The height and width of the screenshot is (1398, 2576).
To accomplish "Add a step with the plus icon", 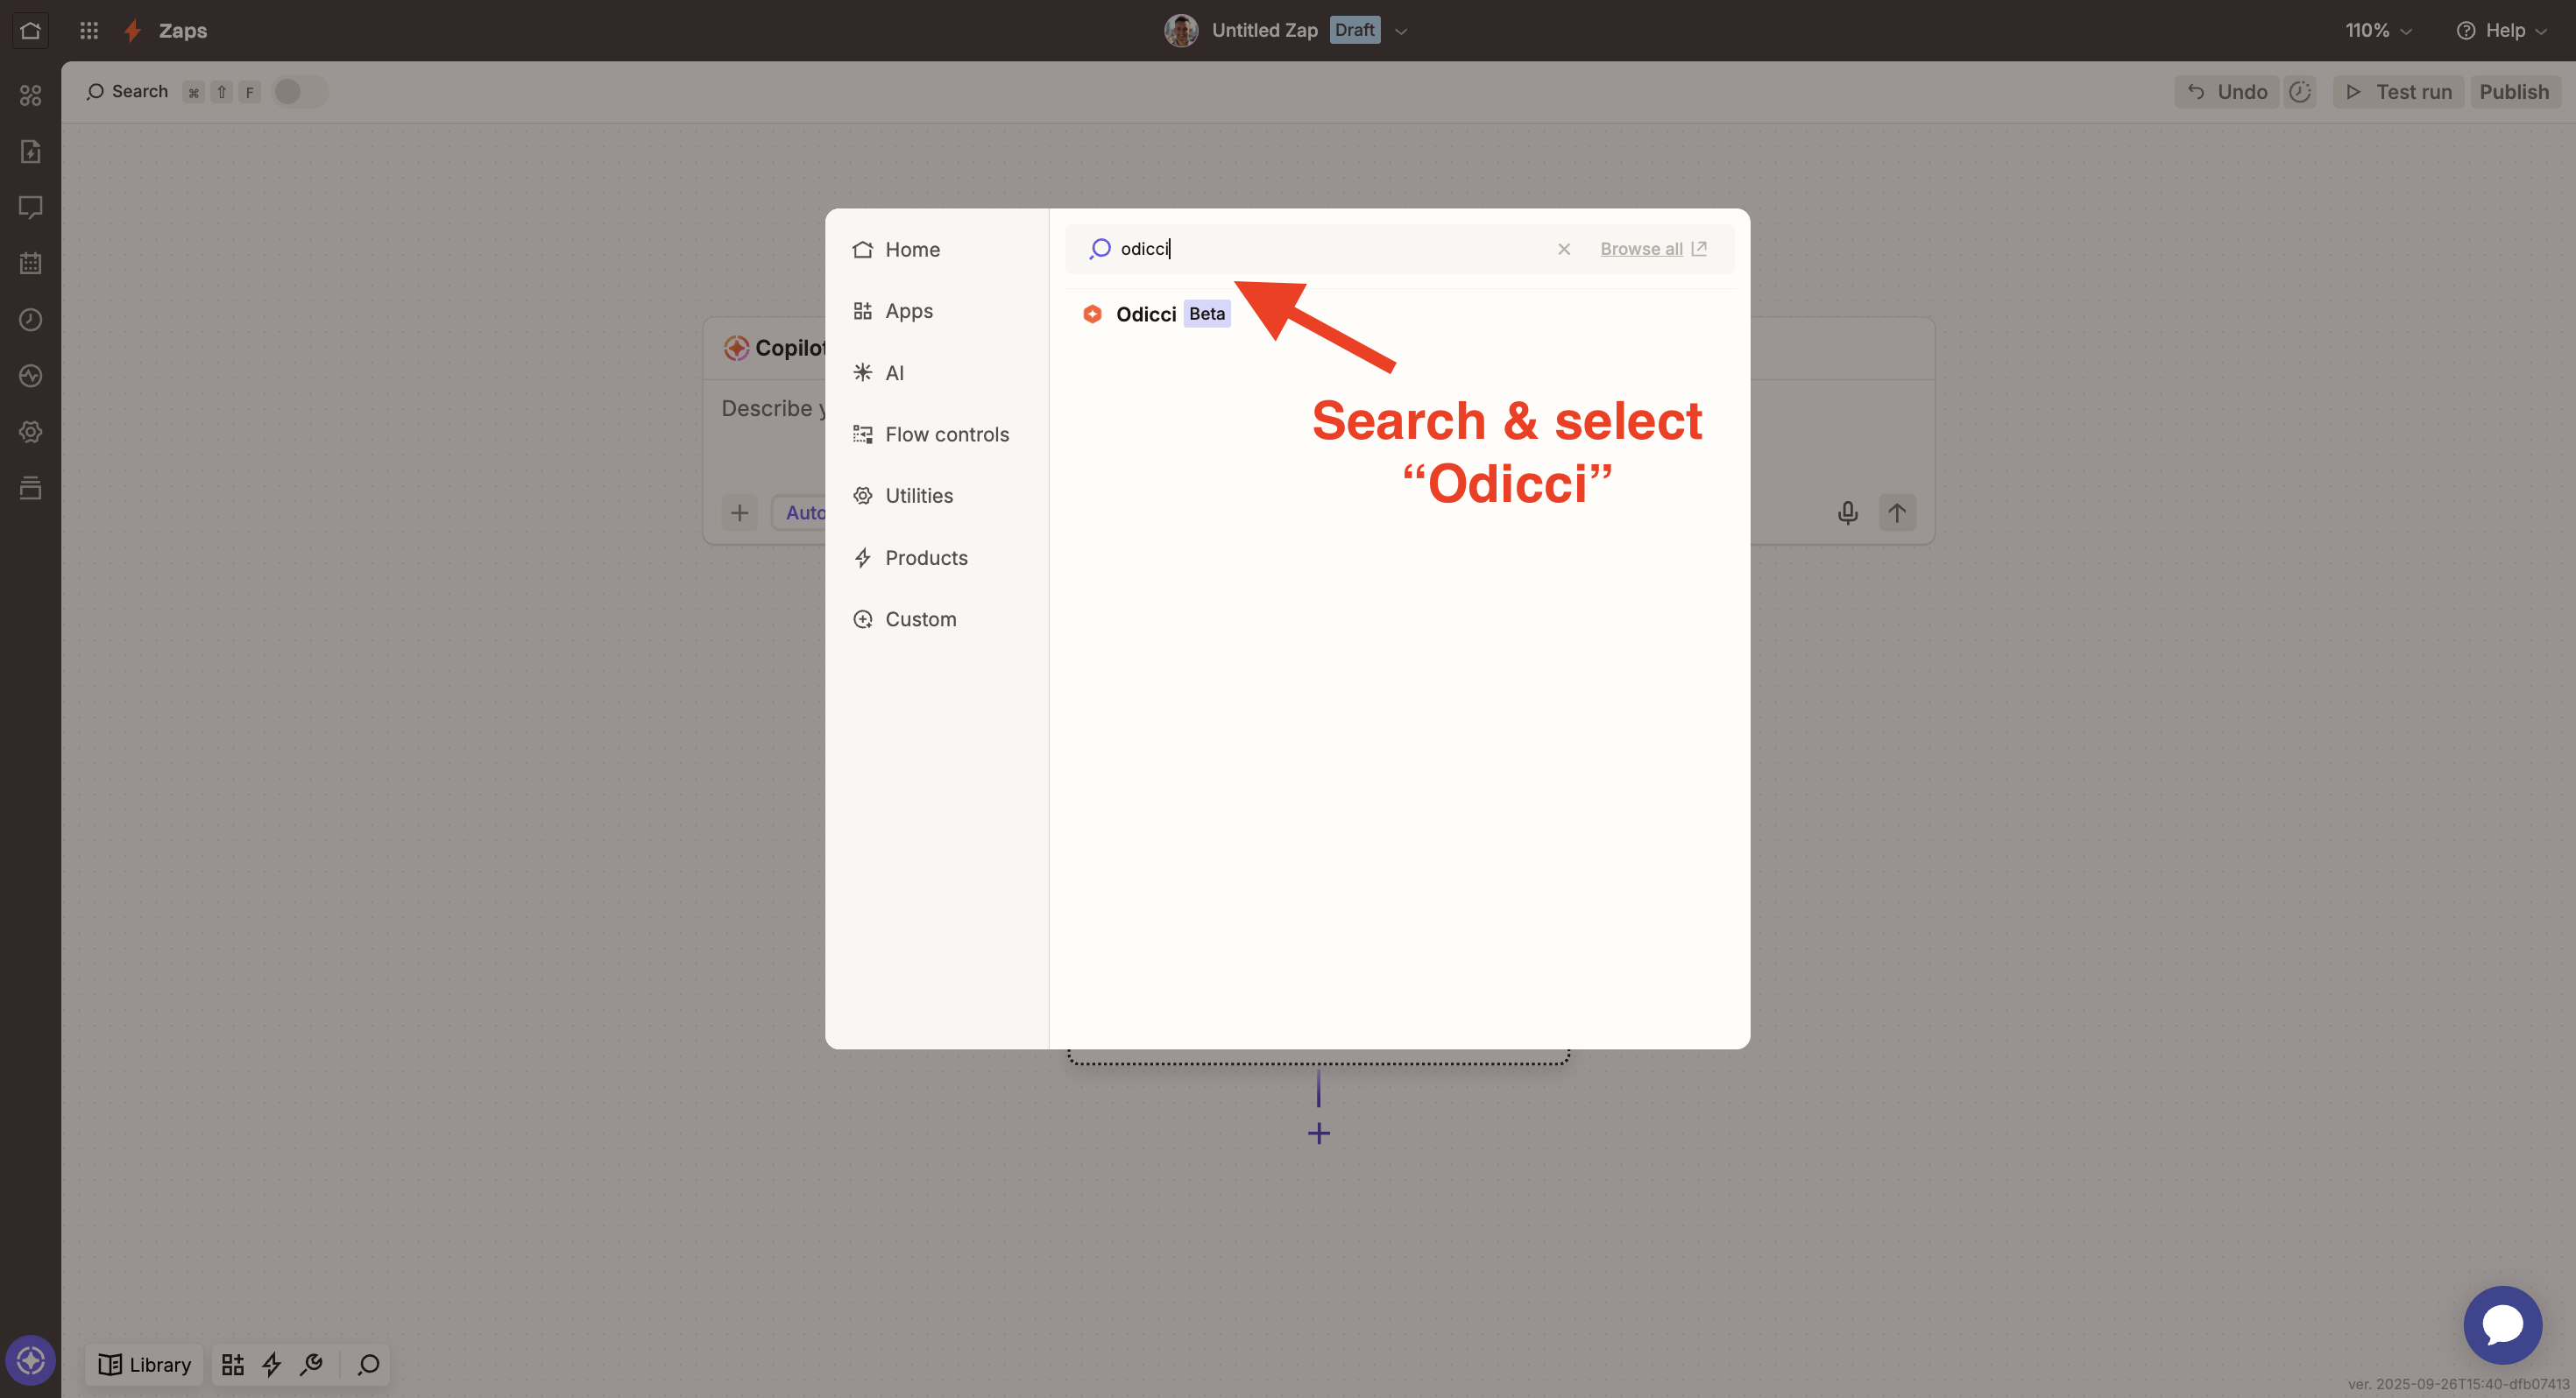I will pos(1318,1133).
